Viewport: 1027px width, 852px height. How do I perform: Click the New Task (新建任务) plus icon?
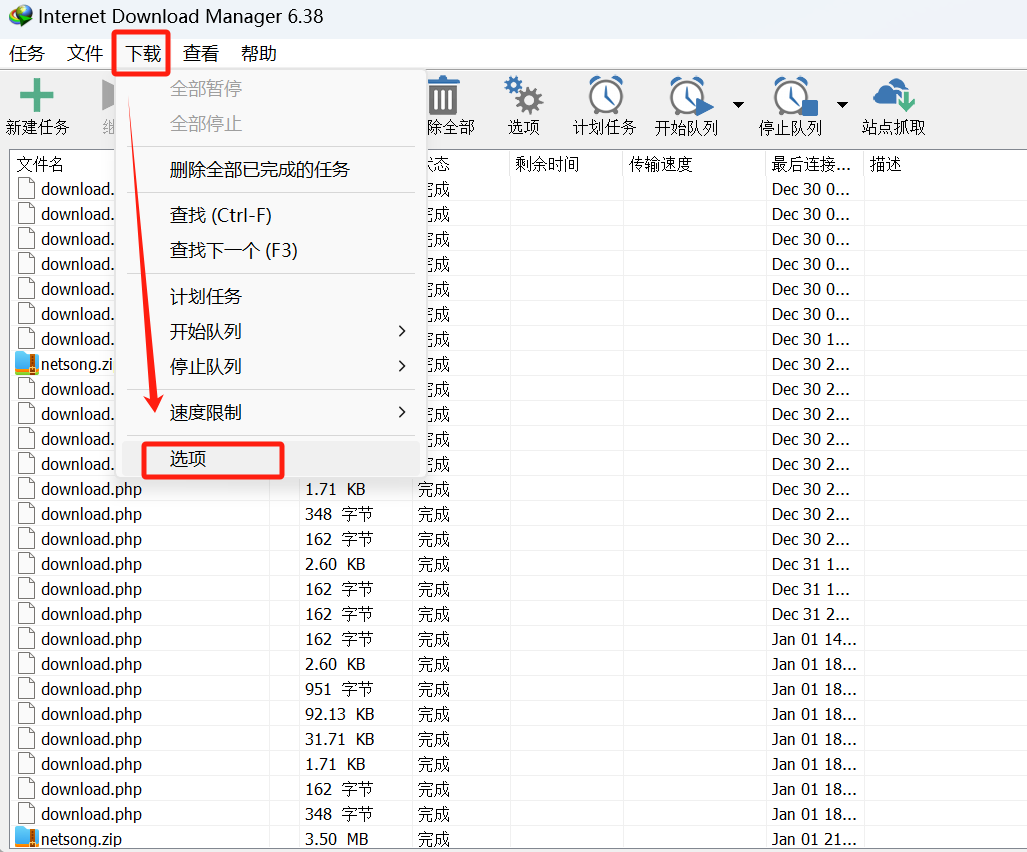[x=37, y=96]
